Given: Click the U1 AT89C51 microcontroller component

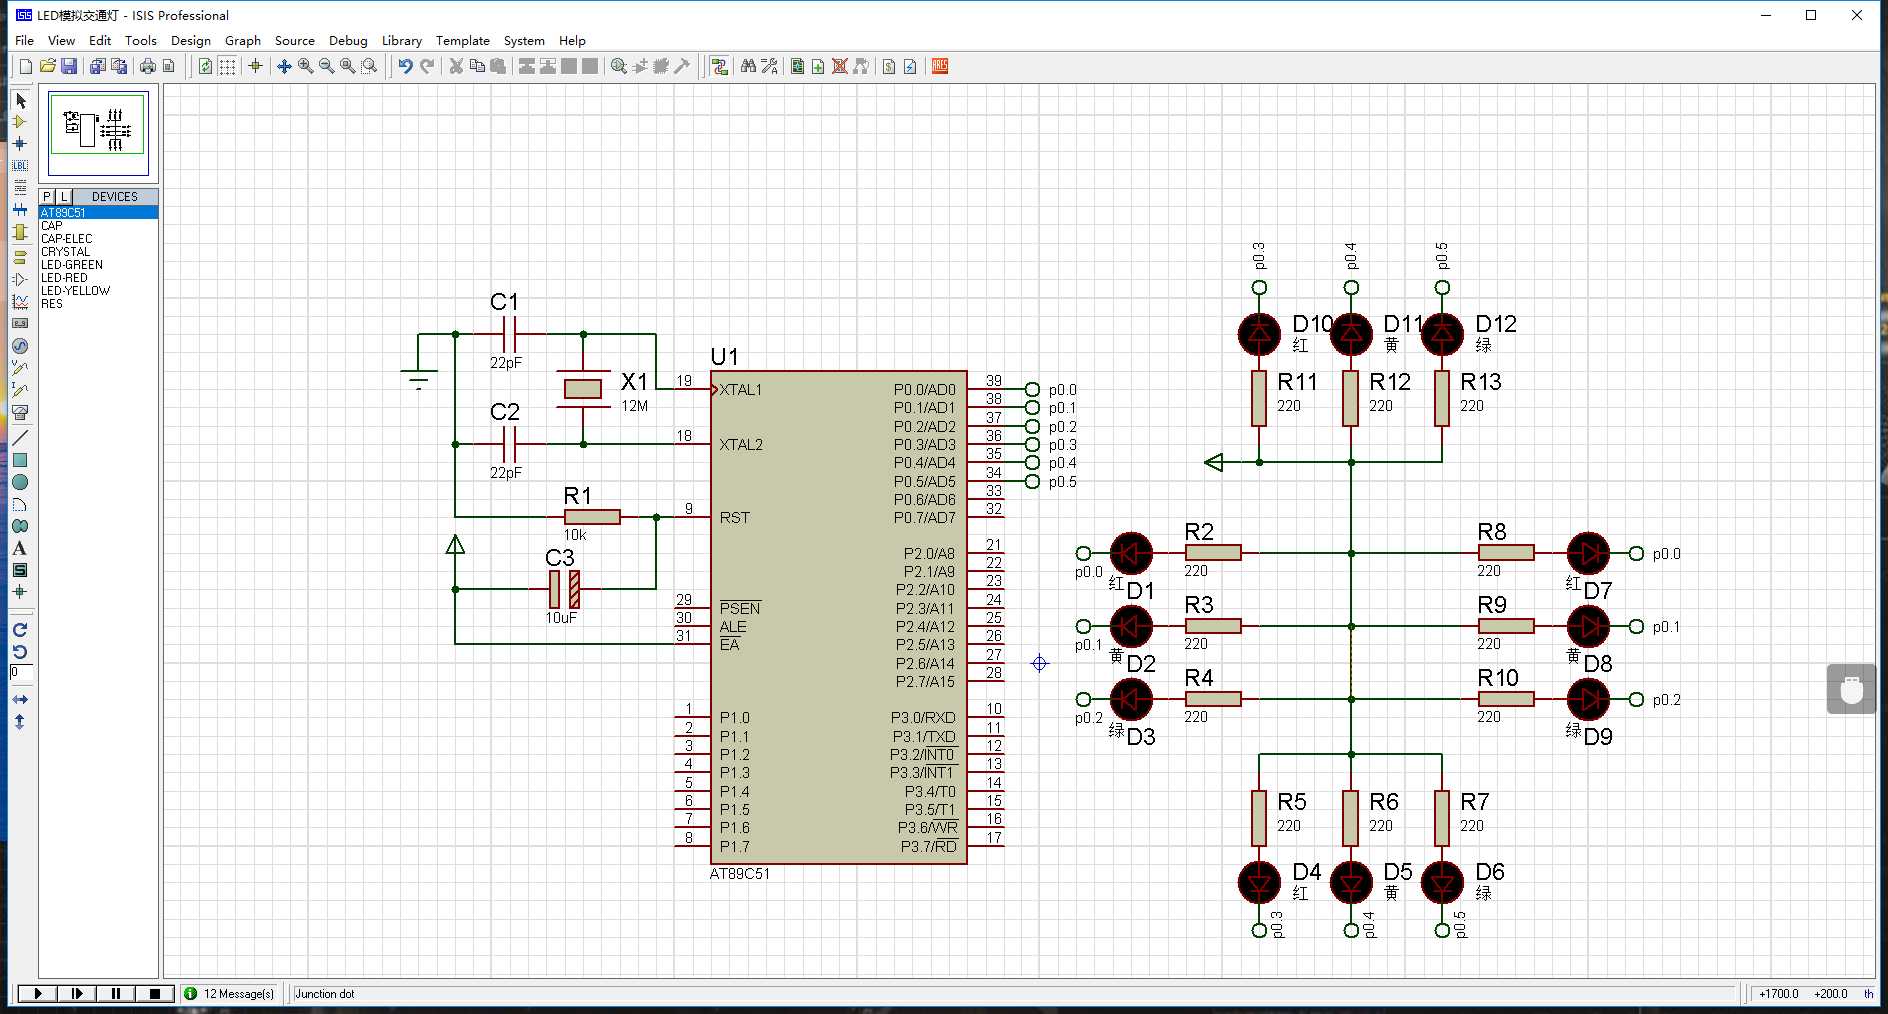Looking at the screenshot, I should pyautogui.click(x=838, y=617).
